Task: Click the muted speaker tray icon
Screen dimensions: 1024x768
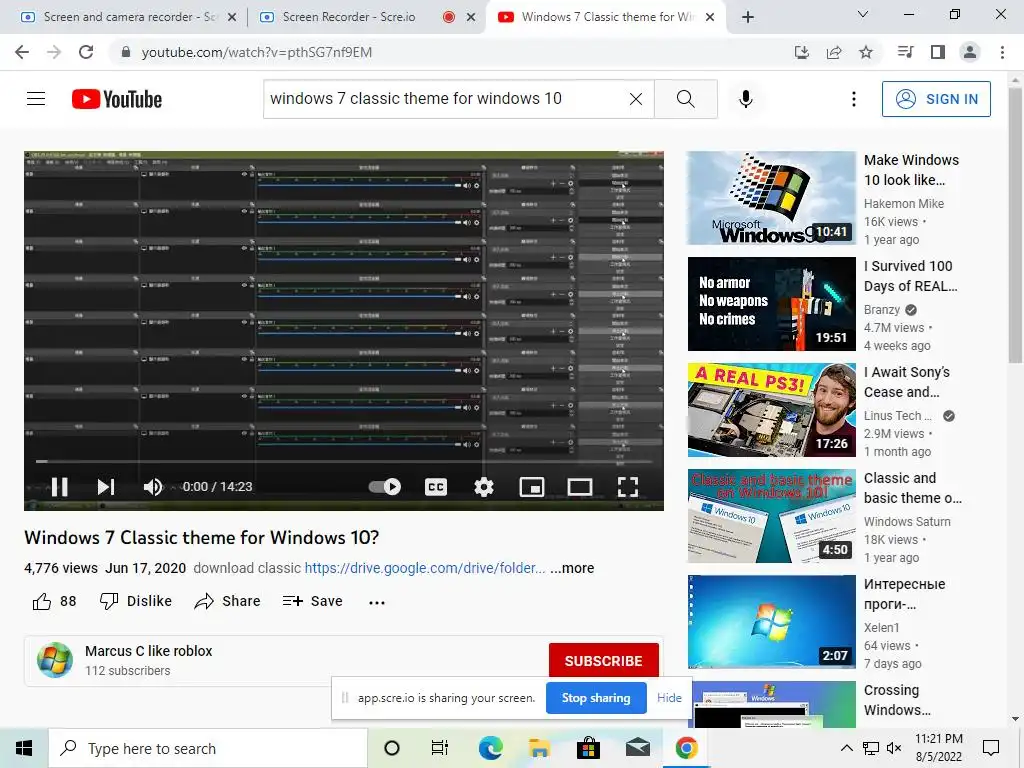Action: pos(894,748)
